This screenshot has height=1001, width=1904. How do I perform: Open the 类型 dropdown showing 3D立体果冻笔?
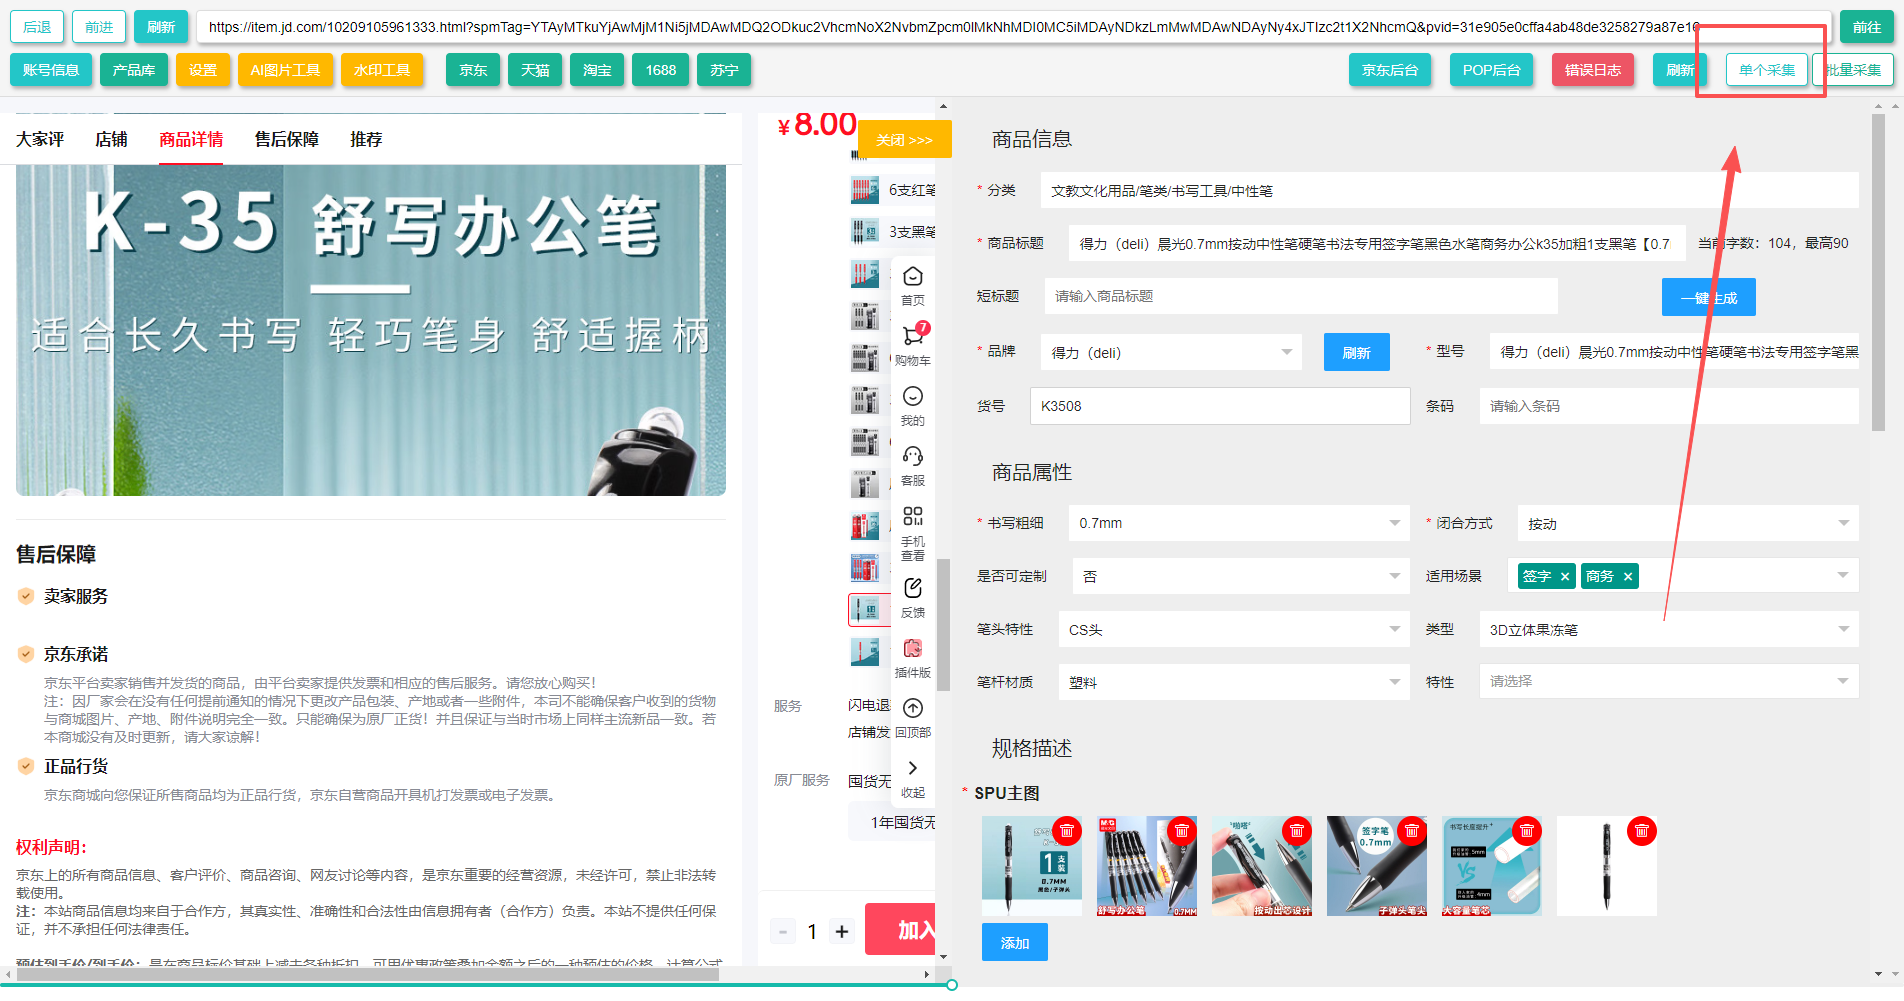tap(1669, 629)
